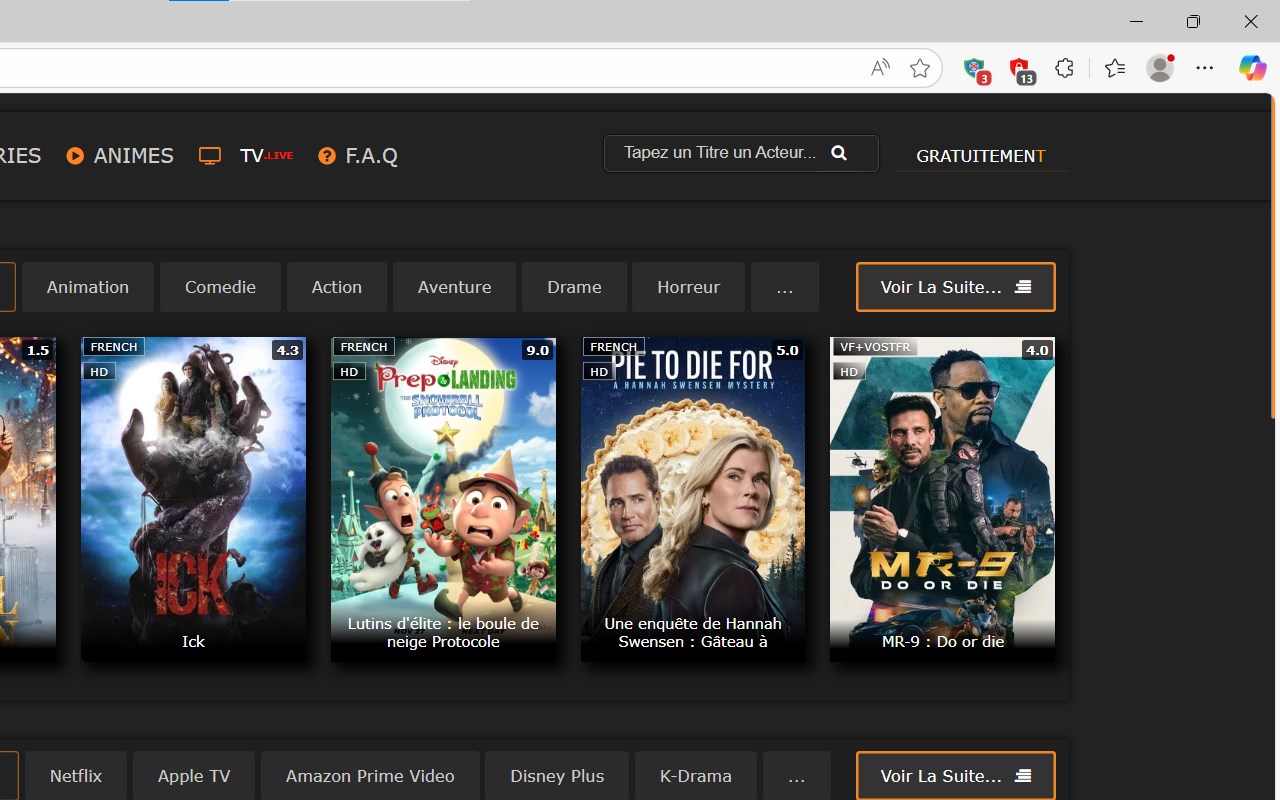This screenshot has width=1280, height=800.
Task: Click the 'Ick' title caption
Action: pyautogui.click(x=193, y=641)
